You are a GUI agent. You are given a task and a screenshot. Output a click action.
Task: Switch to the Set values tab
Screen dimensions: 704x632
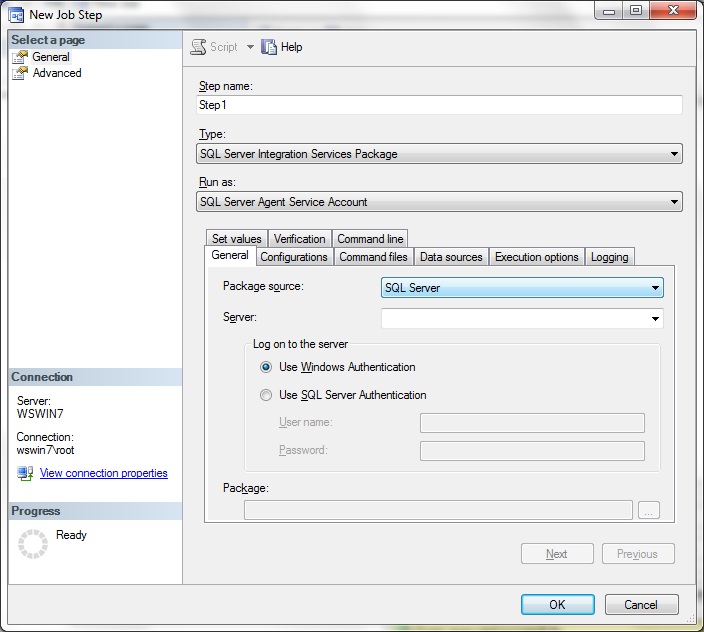(x=237, y=239)
